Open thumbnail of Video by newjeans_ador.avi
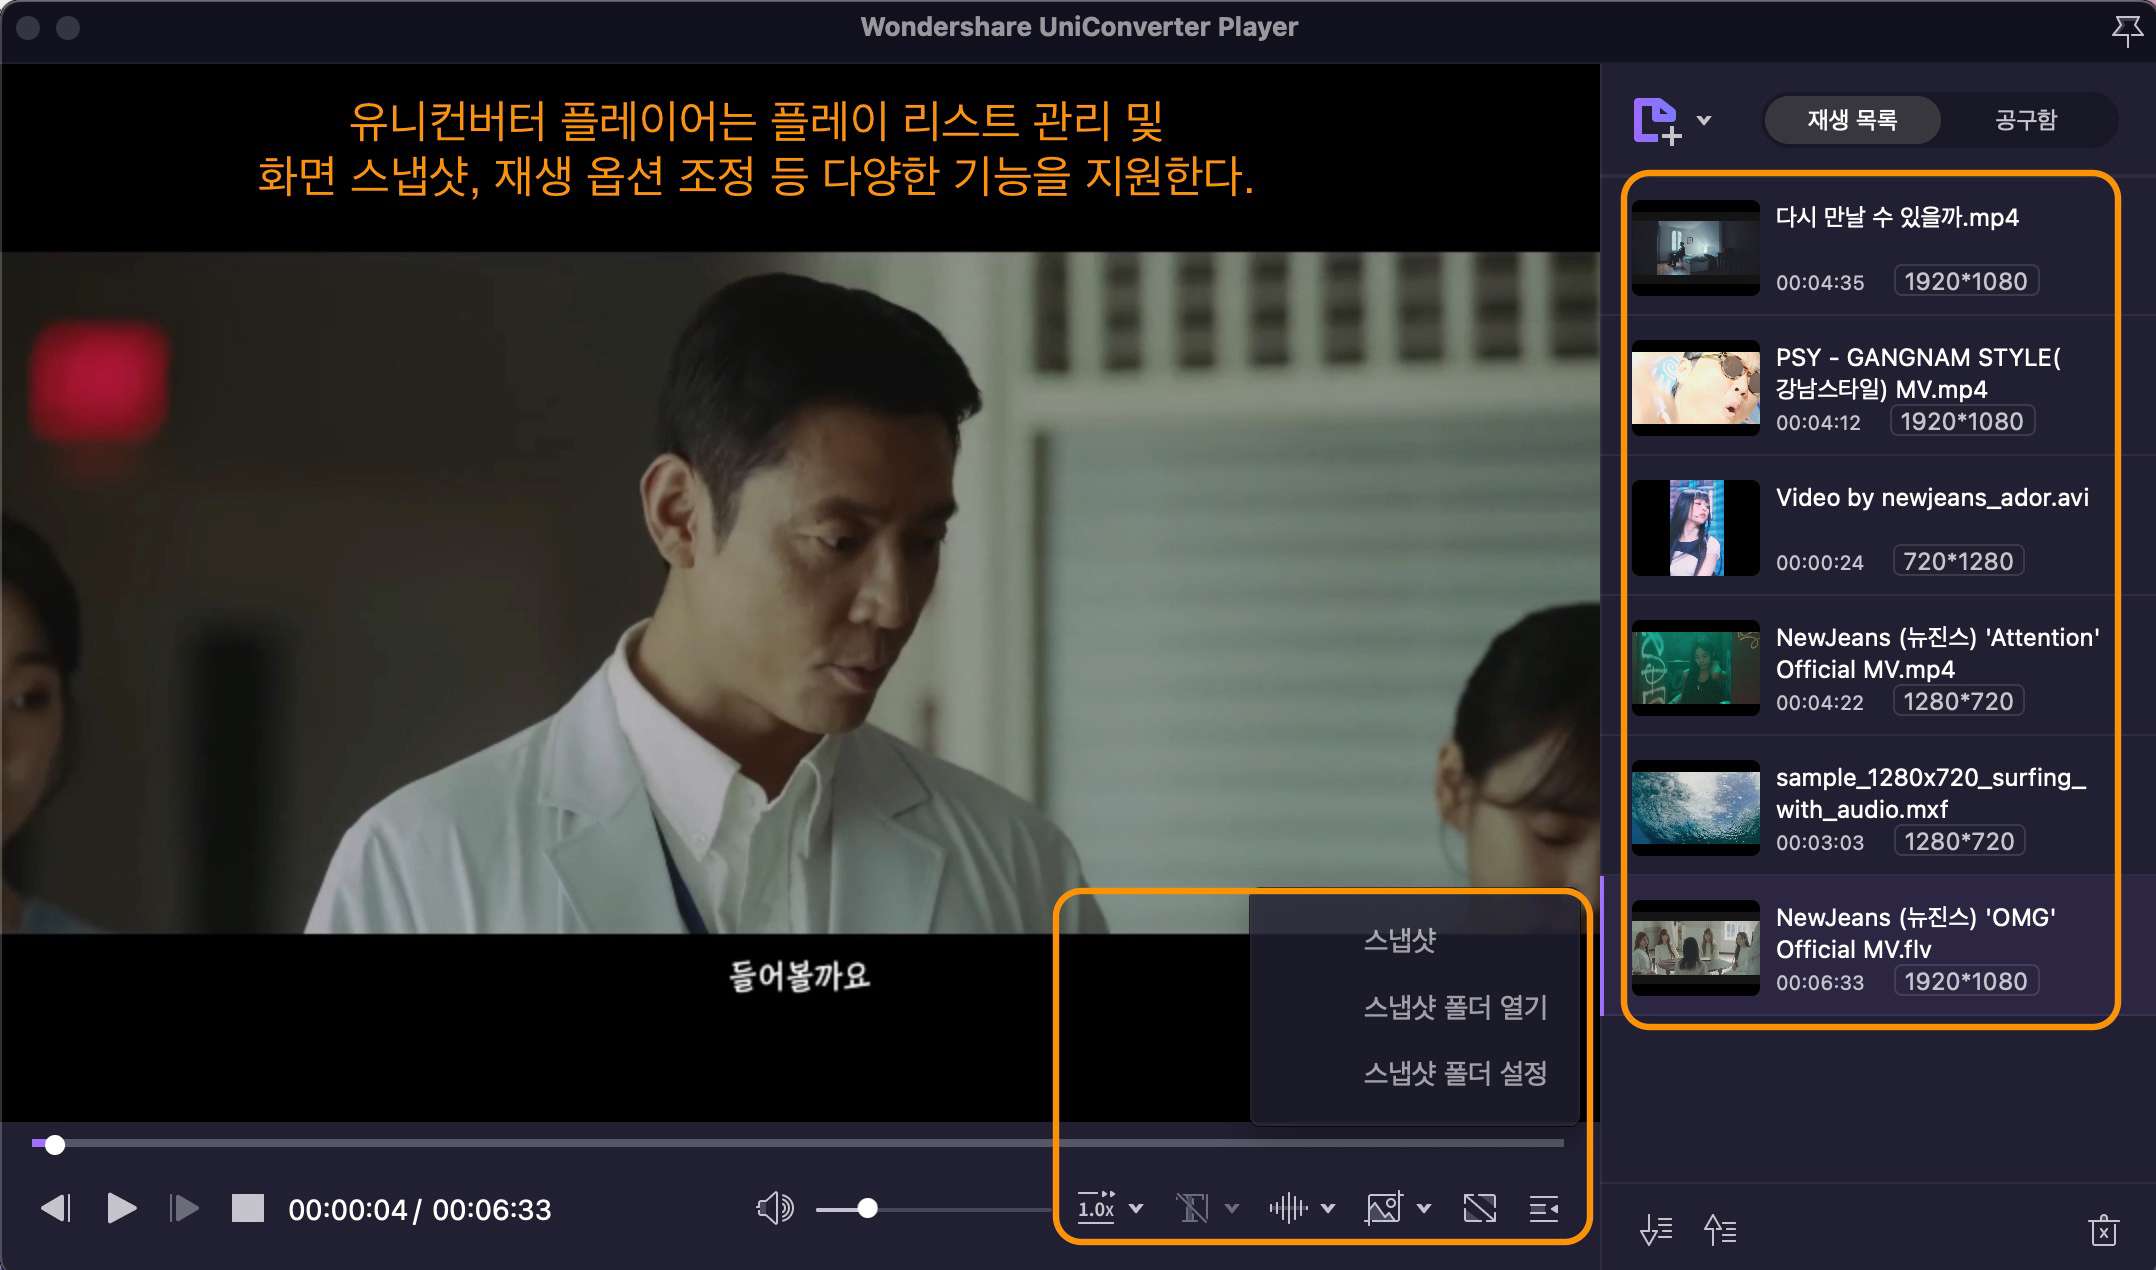 (1696, 528)
